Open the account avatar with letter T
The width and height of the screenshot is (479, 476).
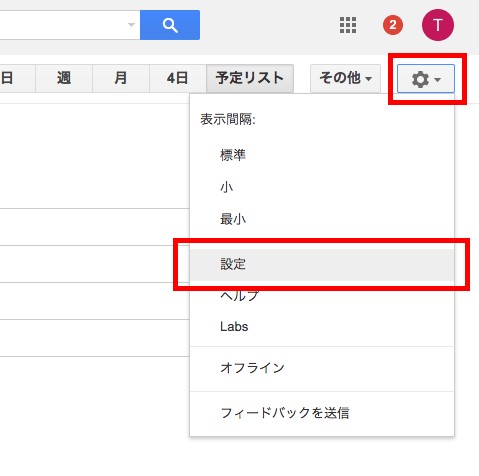(438, 25)
